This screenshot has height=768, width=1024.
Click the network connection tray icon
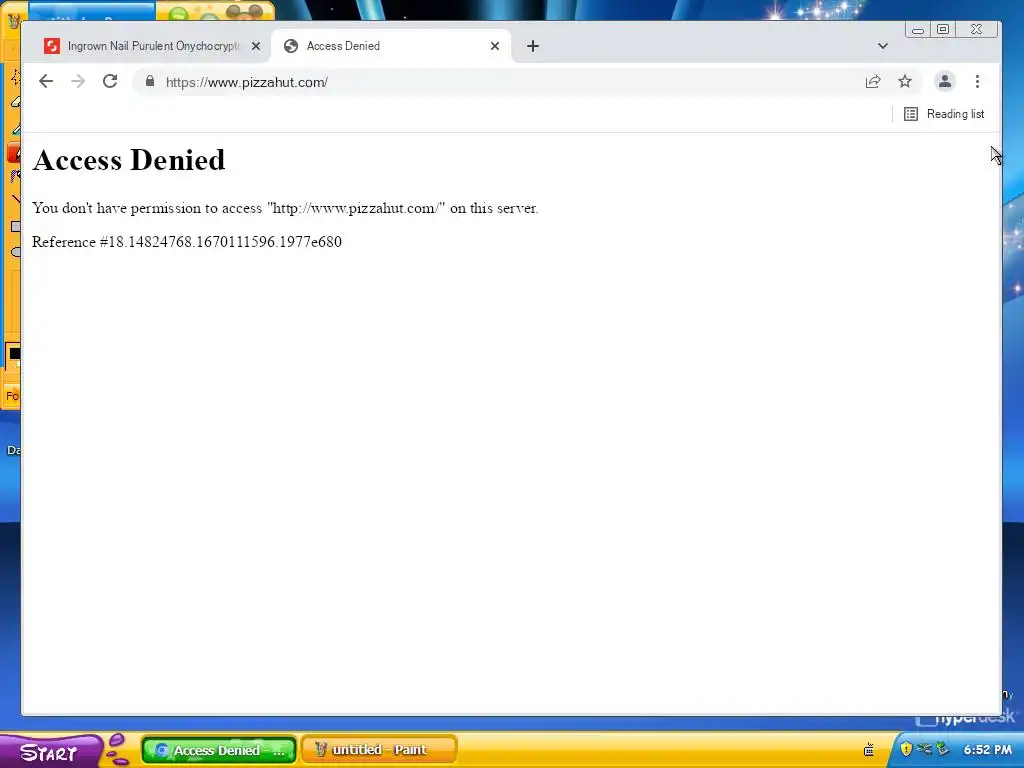(924, 748)
